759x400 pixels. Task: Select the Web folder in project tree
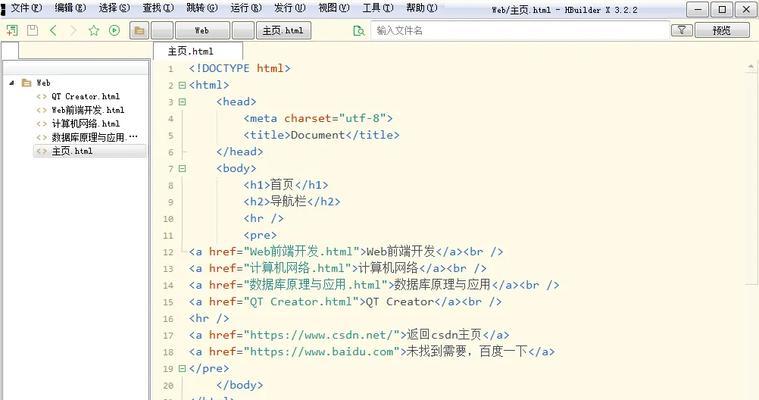pyautogui.click(x=36, y=83)
